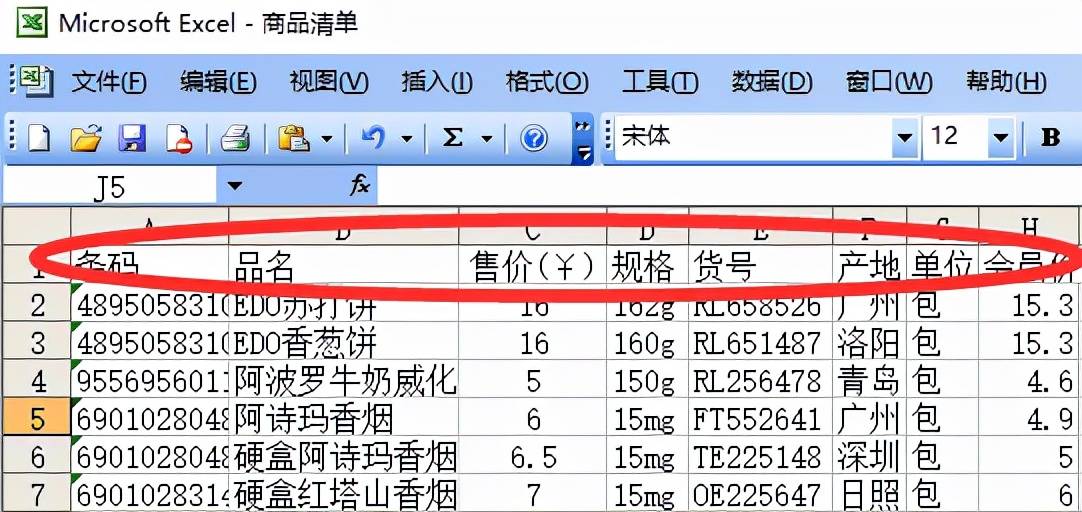
Task: Open the Name Box dropdown next to J5
Action: point(235,186)
